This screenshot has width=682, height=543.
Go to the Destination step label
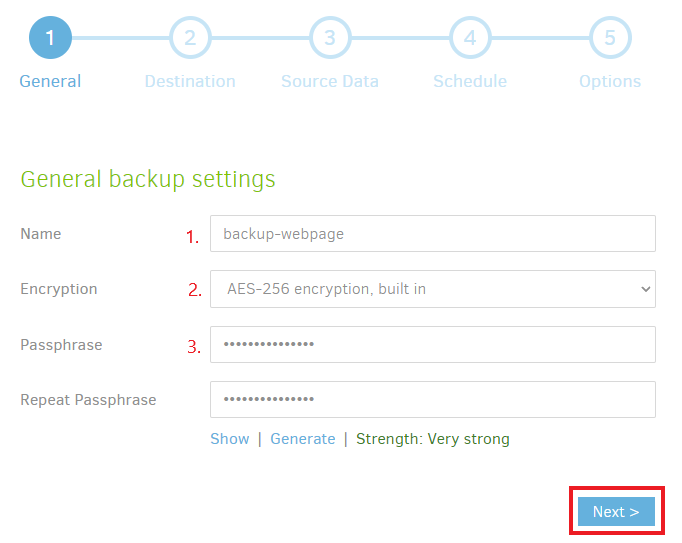[x=190, y=81]
